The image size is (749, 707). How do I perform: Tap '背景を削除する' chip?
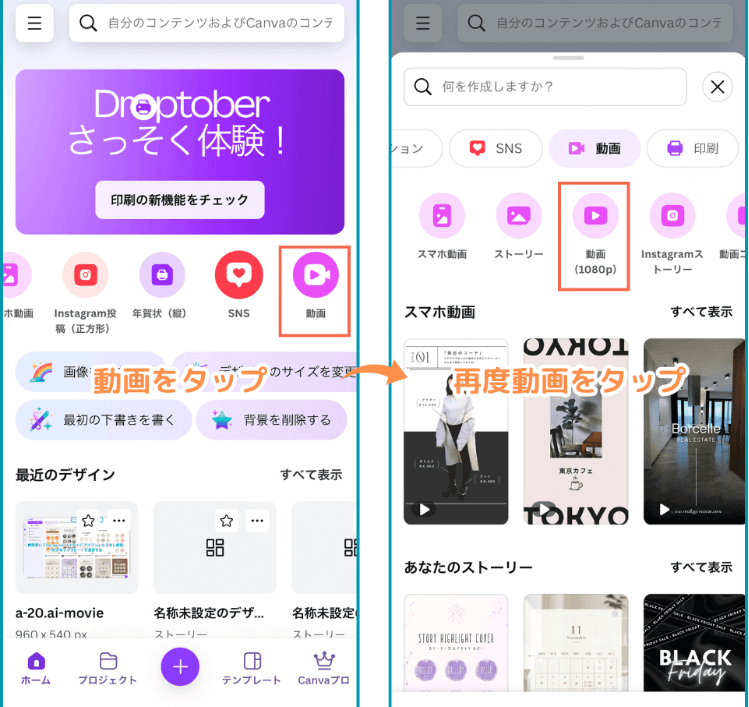[271, 420]
